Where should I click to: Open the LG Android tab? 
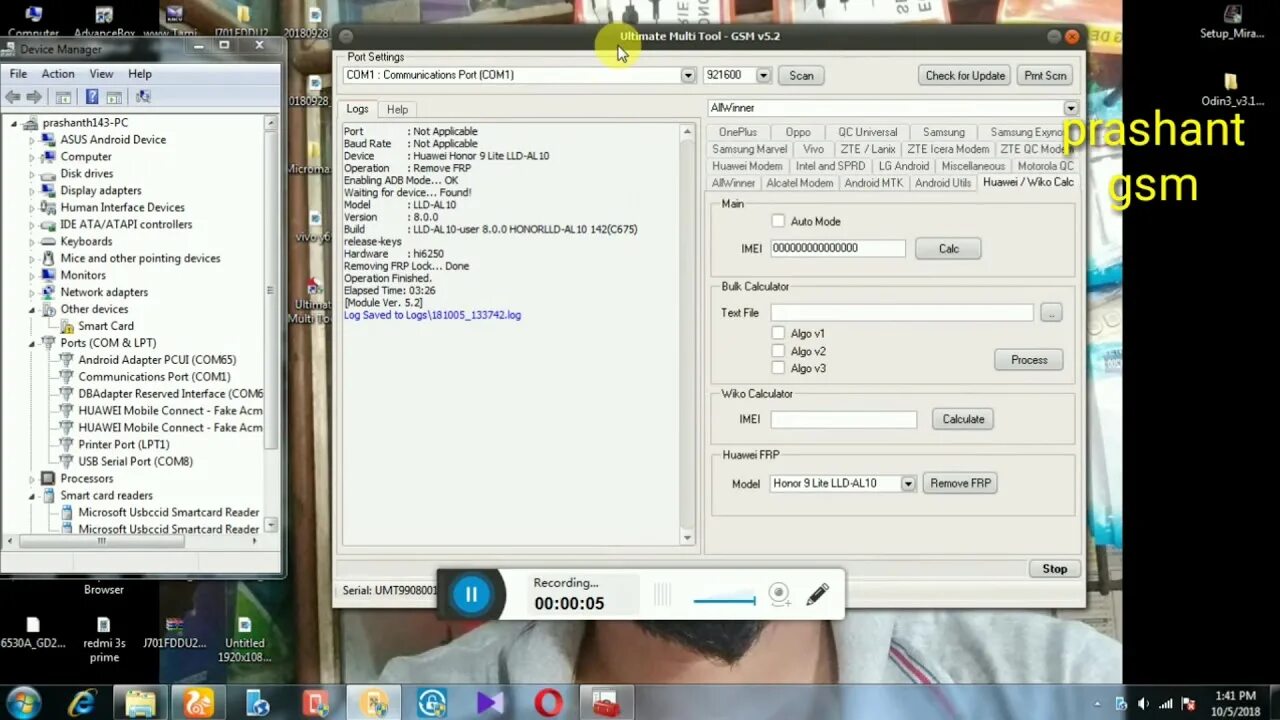pos(904,166)
